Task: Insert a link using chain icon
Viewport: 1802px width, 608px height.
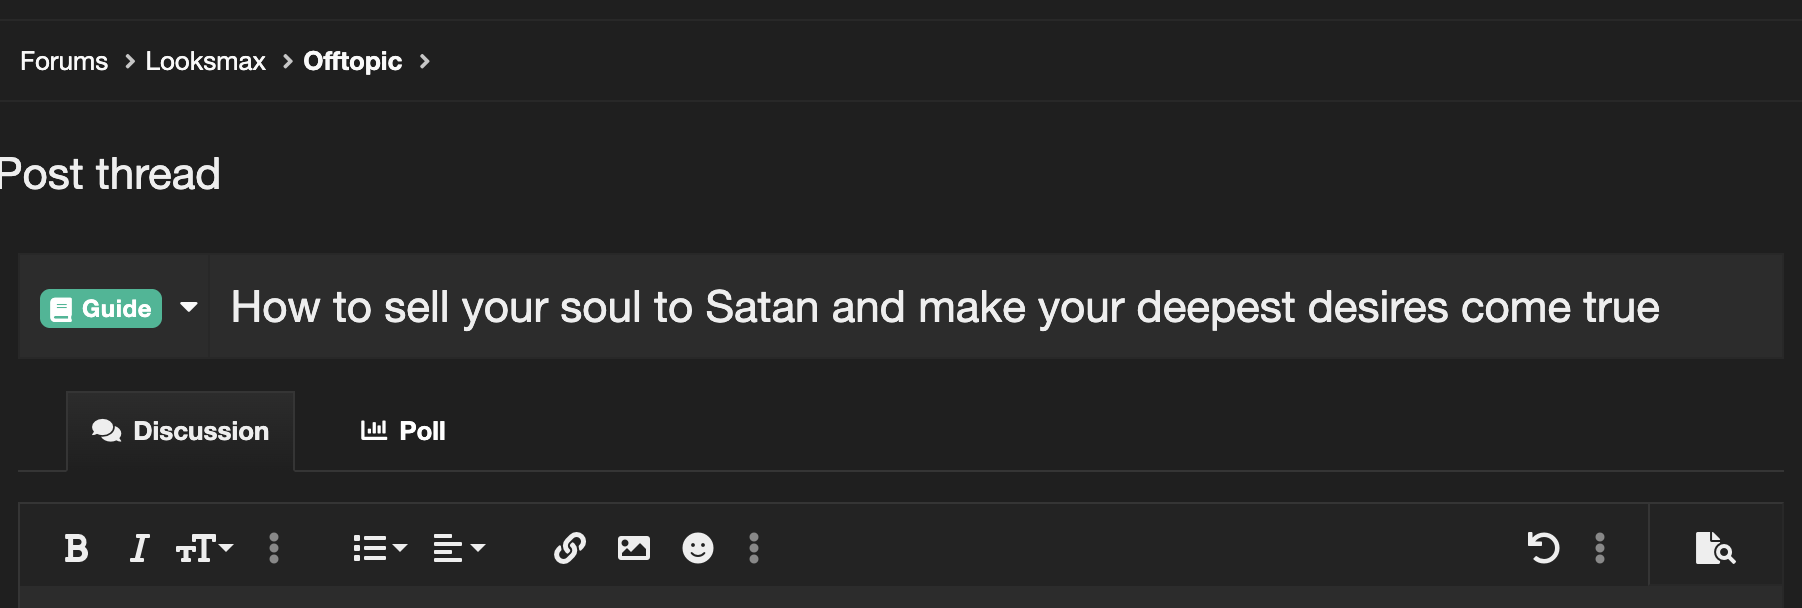Action: point(570,548)
